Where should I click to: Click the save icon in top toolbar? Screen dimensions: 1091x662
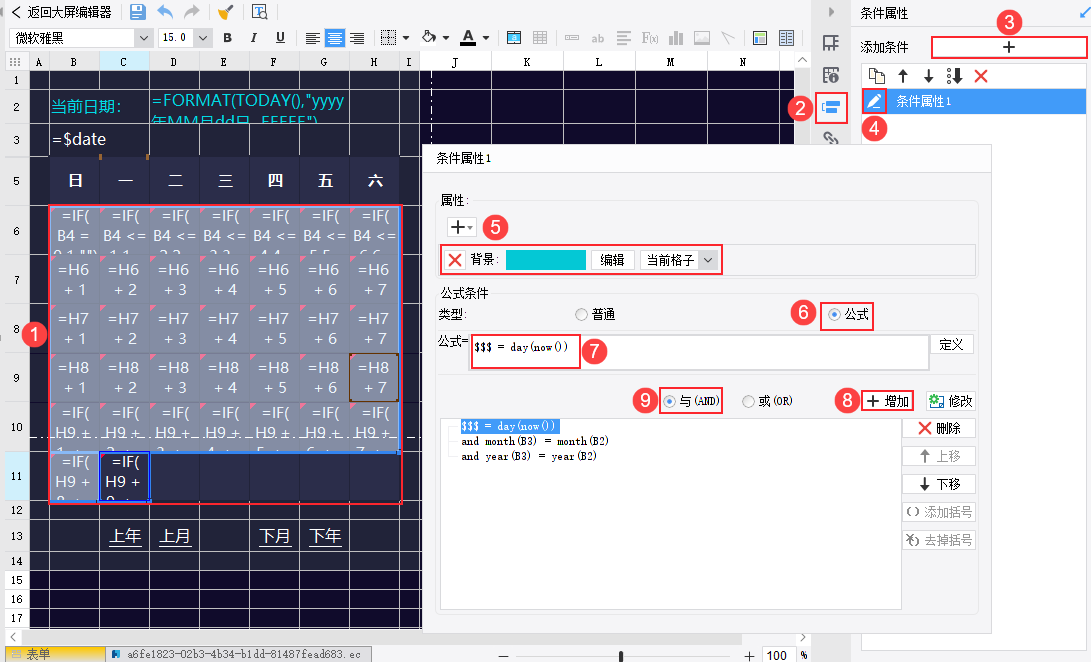137,12
